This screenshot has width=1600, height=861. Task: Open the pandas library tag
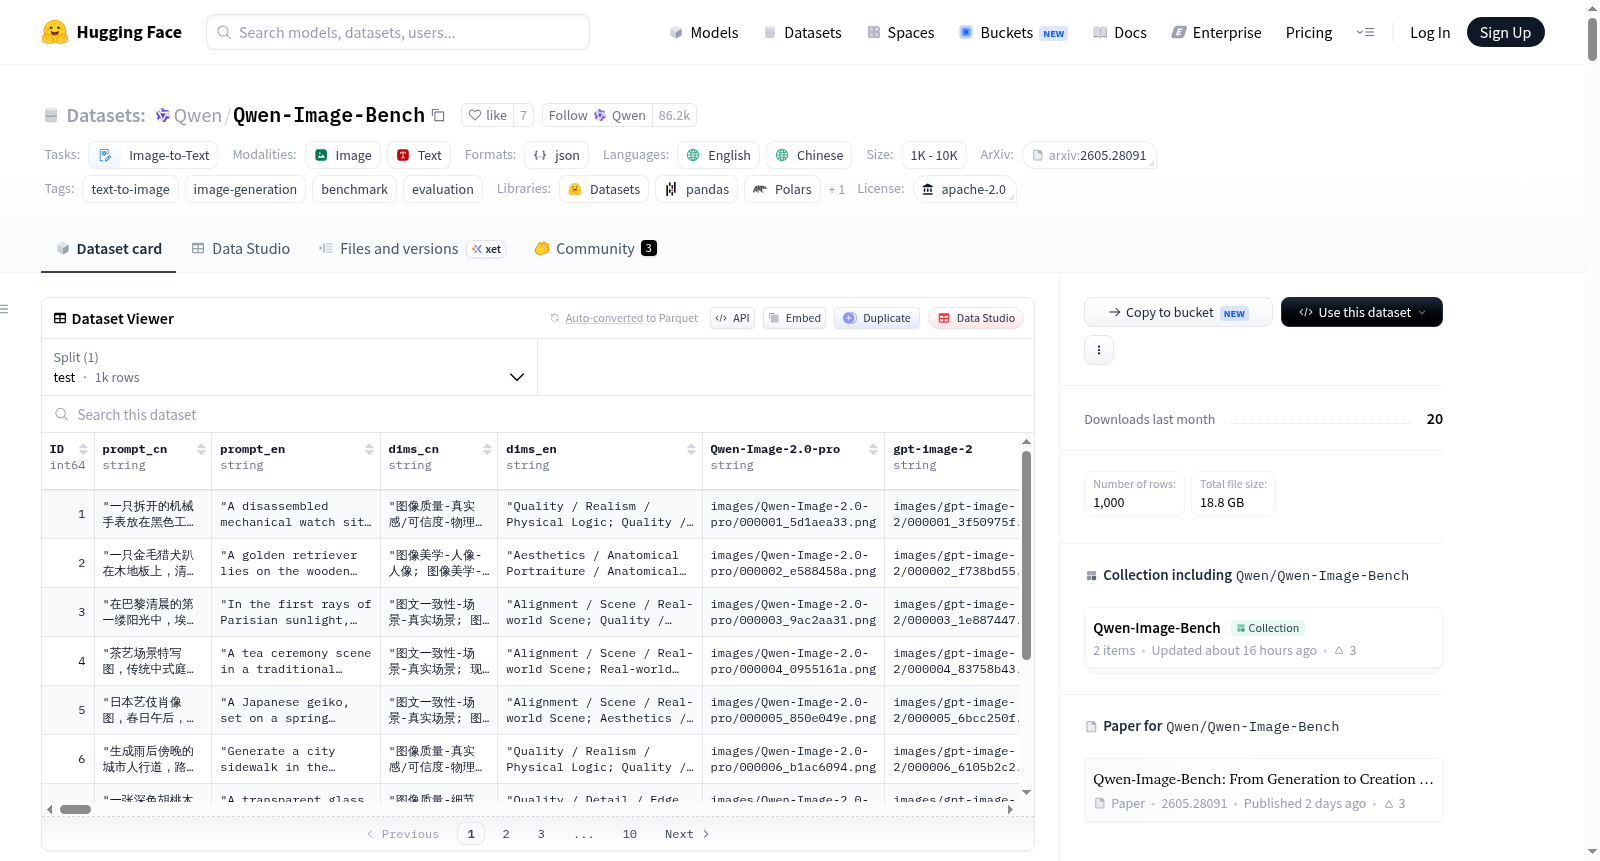point(697,189)
